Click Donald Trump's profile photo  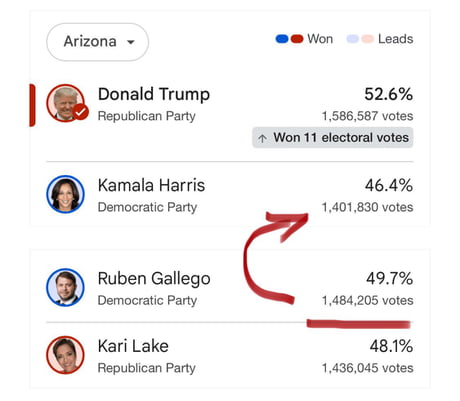point(65,103)
